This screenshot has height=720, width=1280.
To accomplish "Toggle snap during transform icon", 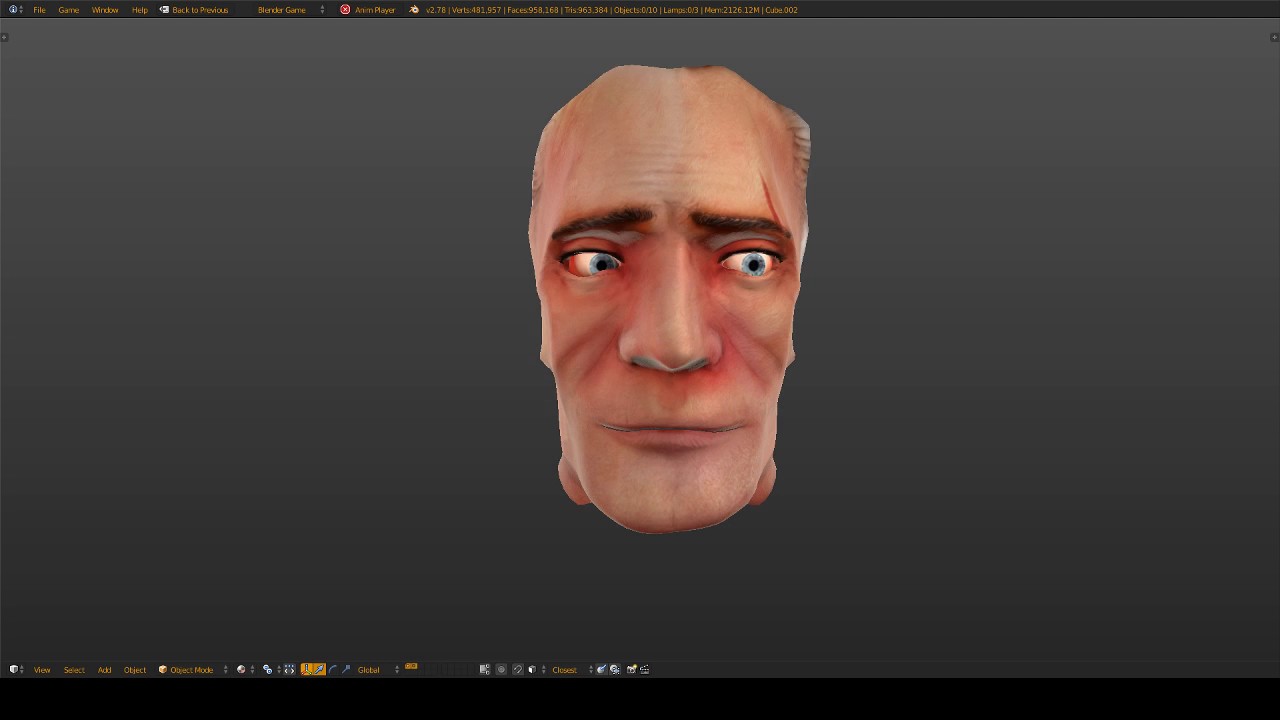I will pos(517,670).
